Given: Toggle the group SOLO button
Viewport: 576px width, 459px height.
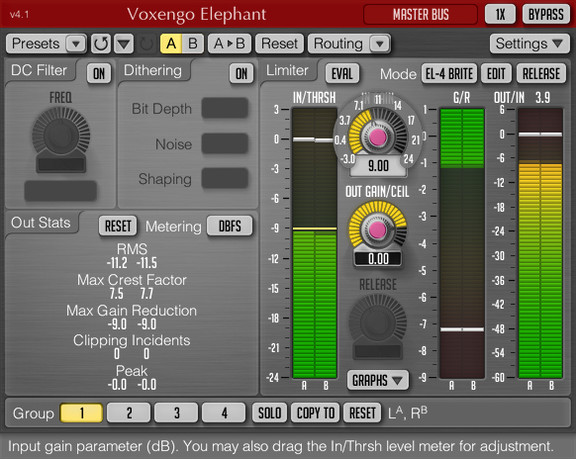Looking at the screenshot, I should [x=270, y=413].
